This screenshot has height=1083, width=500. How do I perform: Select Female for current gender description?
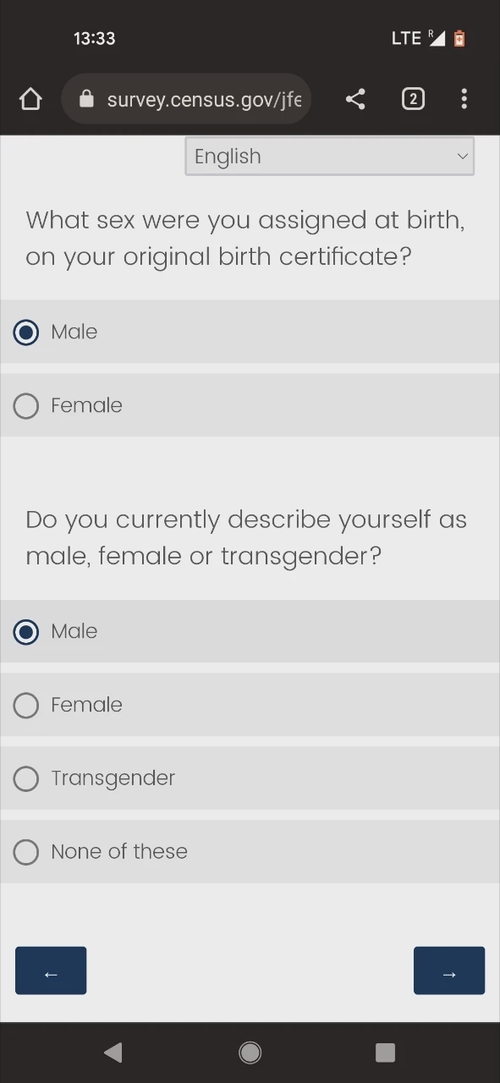250,705
